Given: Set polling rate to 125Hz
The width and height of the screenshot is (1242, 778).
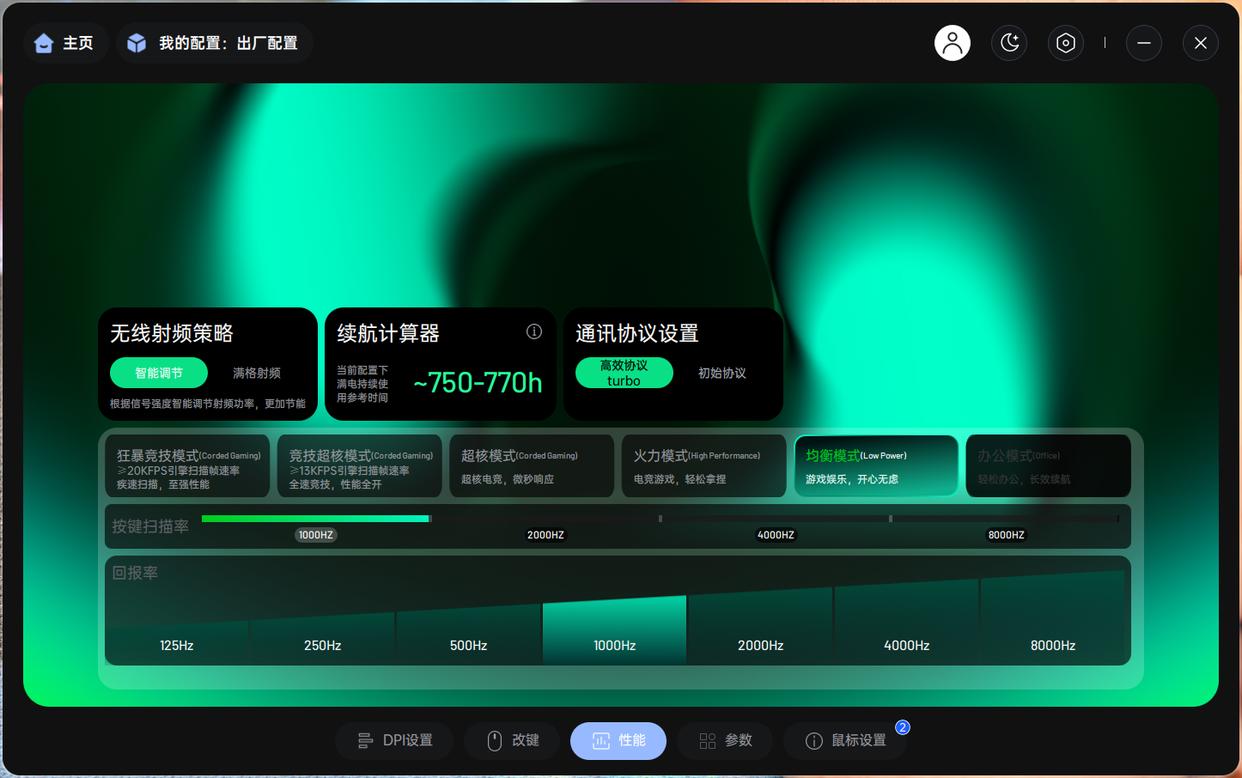Looking at the screenshot, I should (x=177, y=645).
